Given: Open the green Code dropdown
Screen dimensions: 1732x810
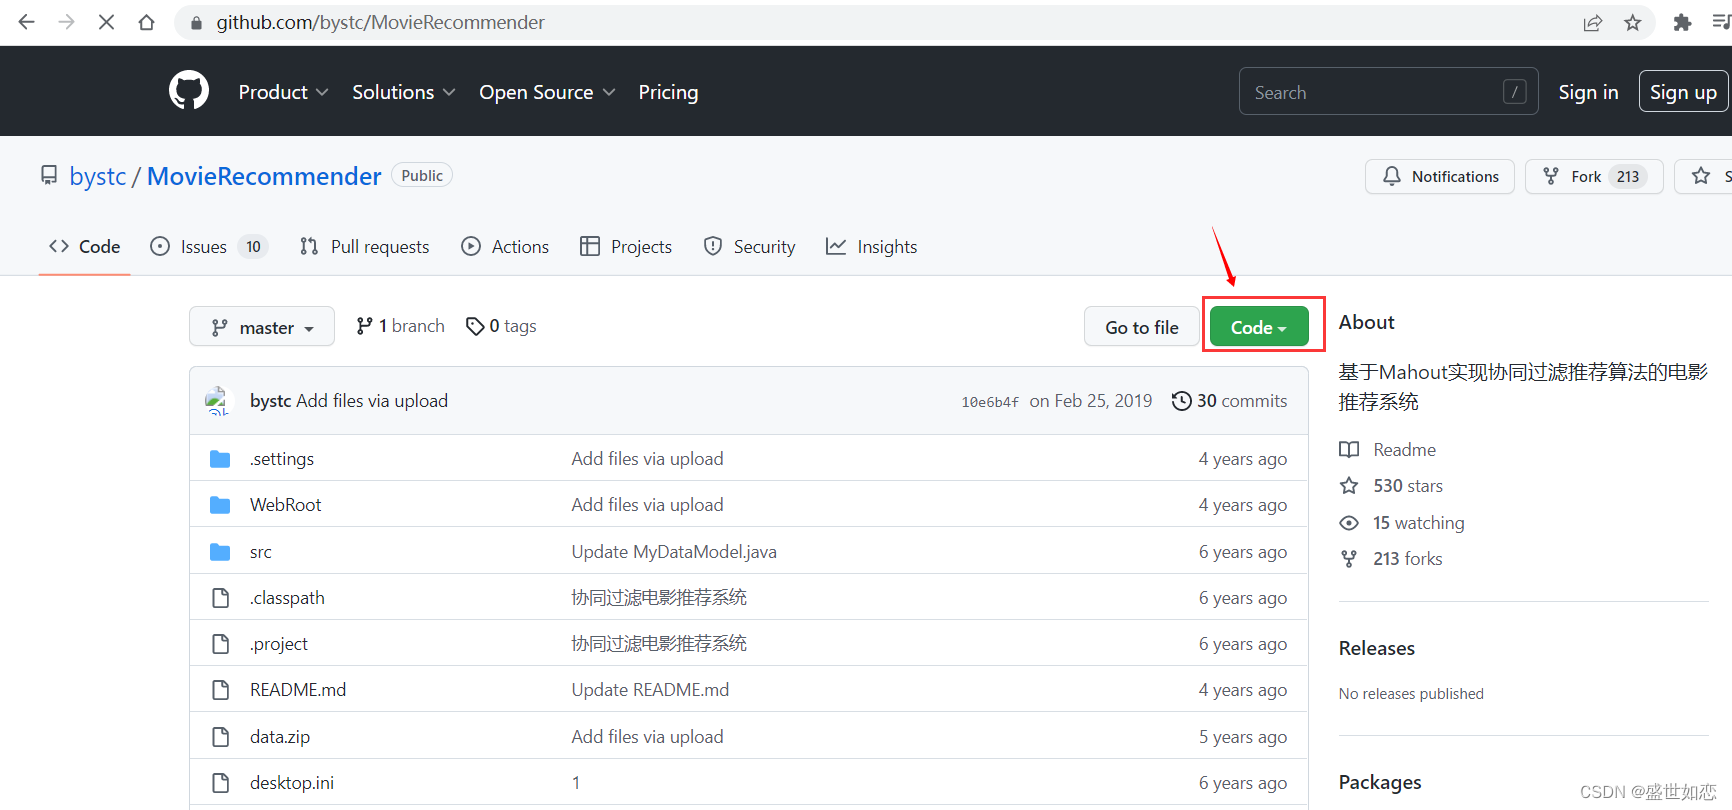Looking at the screenshot, I should (x=1259, y=327).
